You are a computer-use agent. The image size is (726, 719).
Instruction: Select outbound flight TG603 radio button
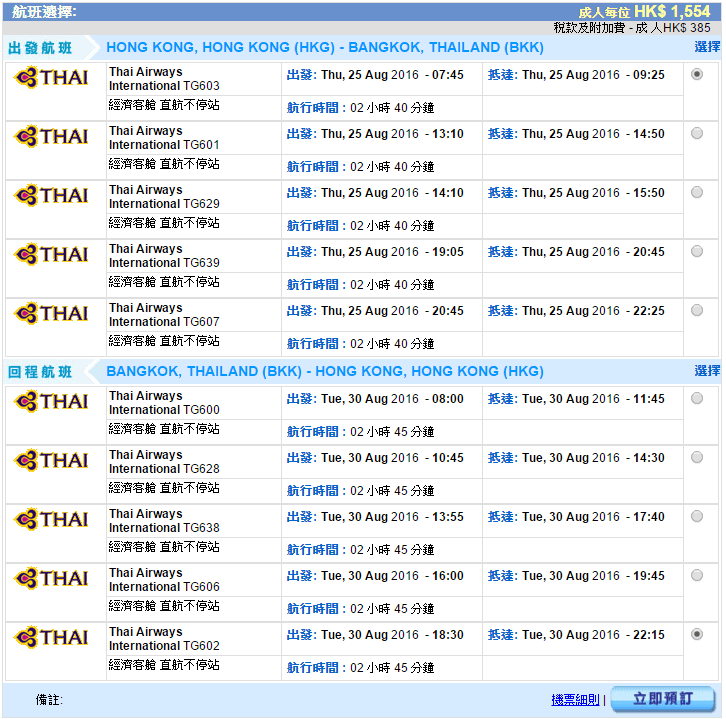point(697,74)
